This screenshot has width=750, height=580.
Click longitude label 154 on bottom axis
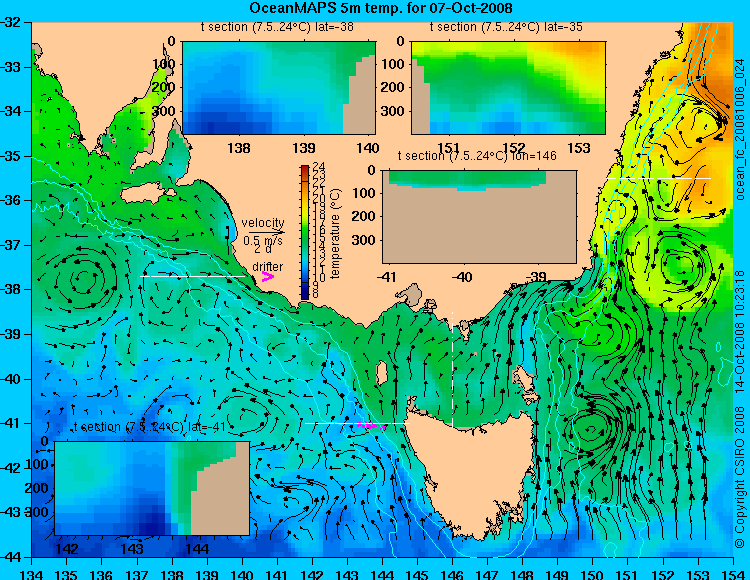coord(733,574)
